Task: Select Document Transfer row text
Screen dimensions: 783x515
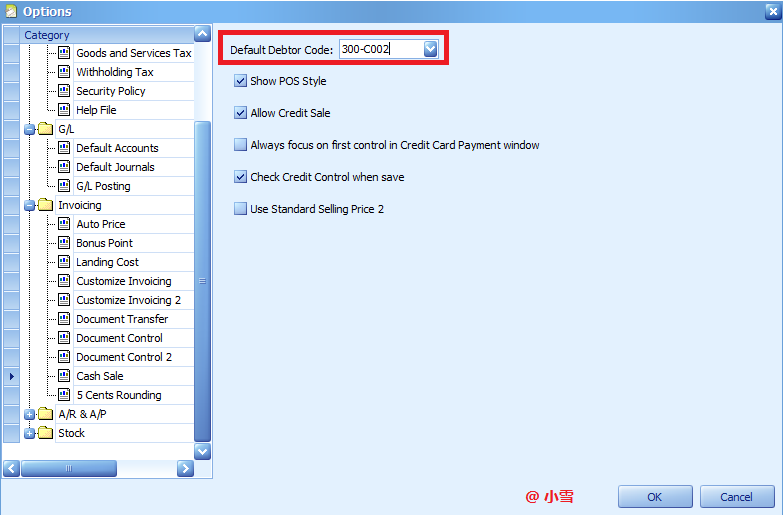Action: [x=122, y=319]
